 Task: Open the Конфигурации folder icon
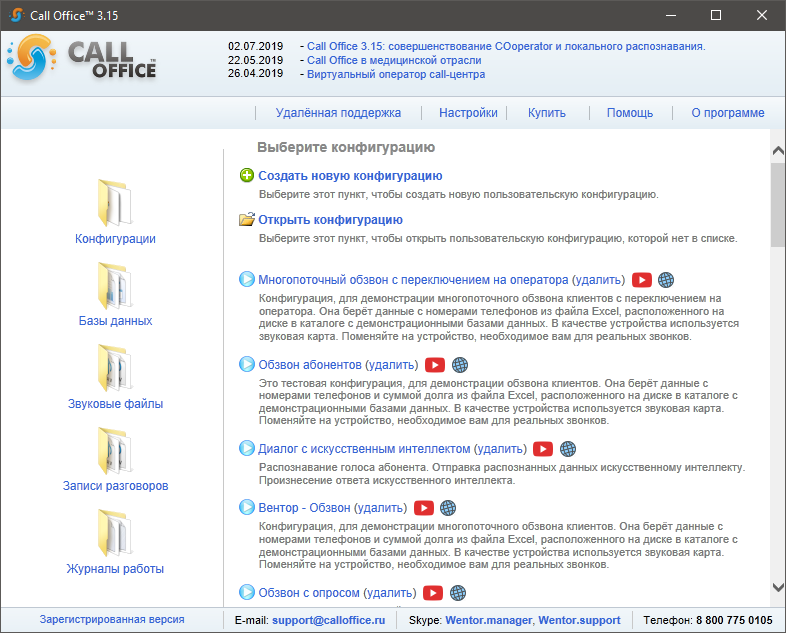tap(115, 202)
